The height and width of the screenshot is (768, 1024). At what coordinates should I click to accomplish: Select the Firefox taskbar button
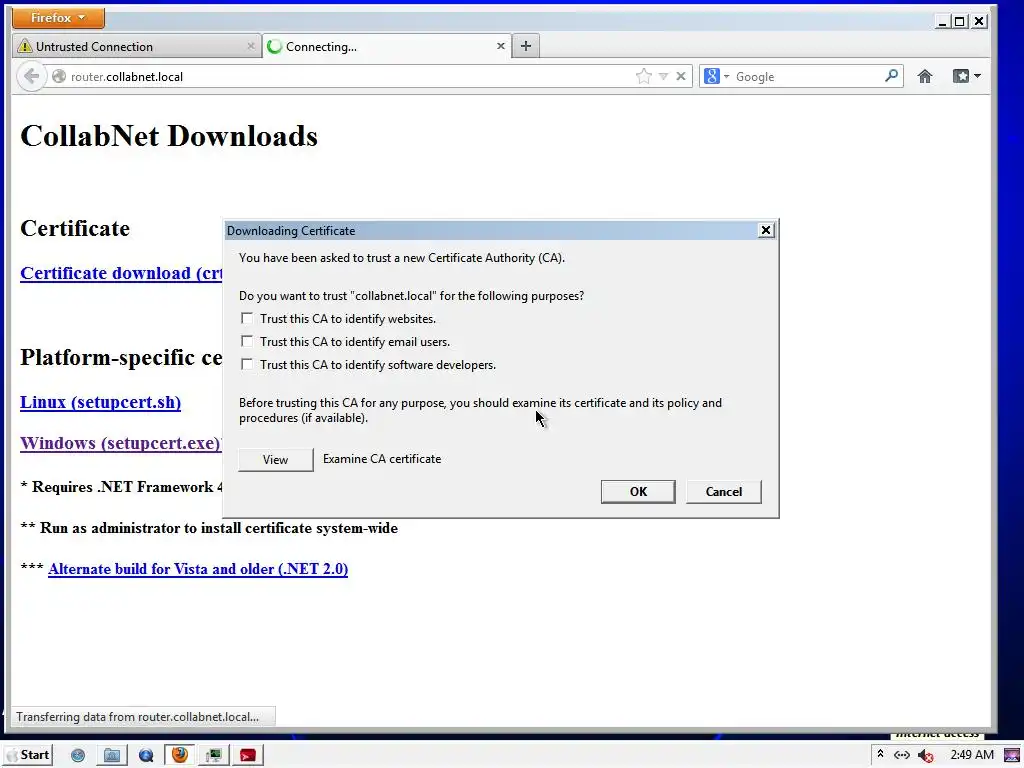pos(180,755)
